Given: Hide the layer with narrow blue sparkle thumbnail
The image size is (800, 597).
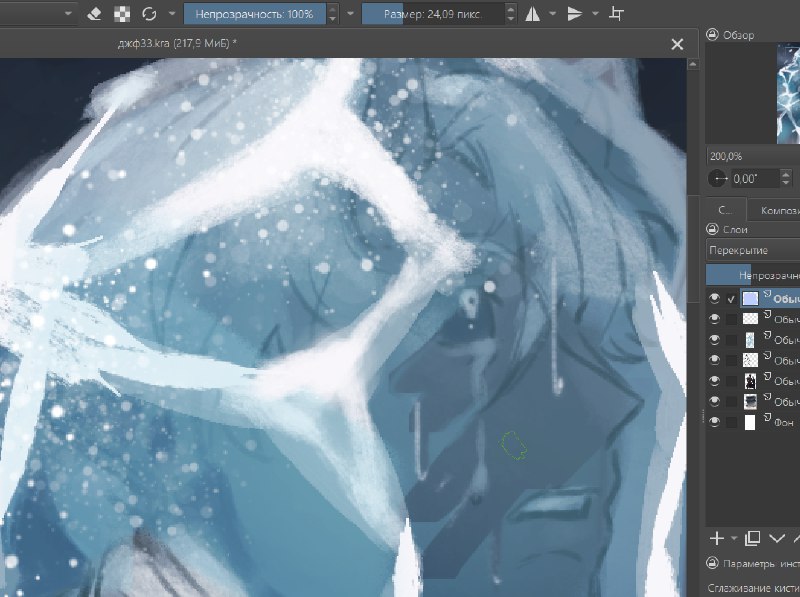Looking at the screenshot, I should [714, 340].
